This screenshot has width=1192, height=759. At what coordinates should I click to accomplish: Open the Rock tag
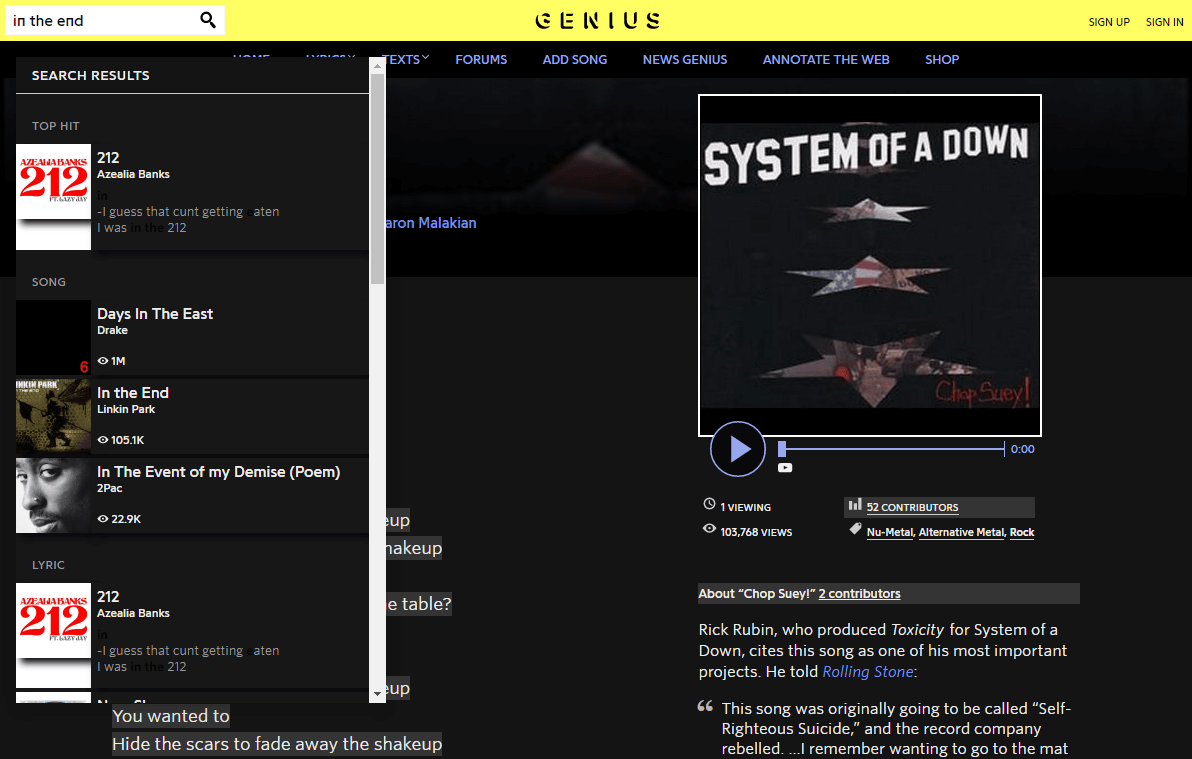tap(1022, 532)
